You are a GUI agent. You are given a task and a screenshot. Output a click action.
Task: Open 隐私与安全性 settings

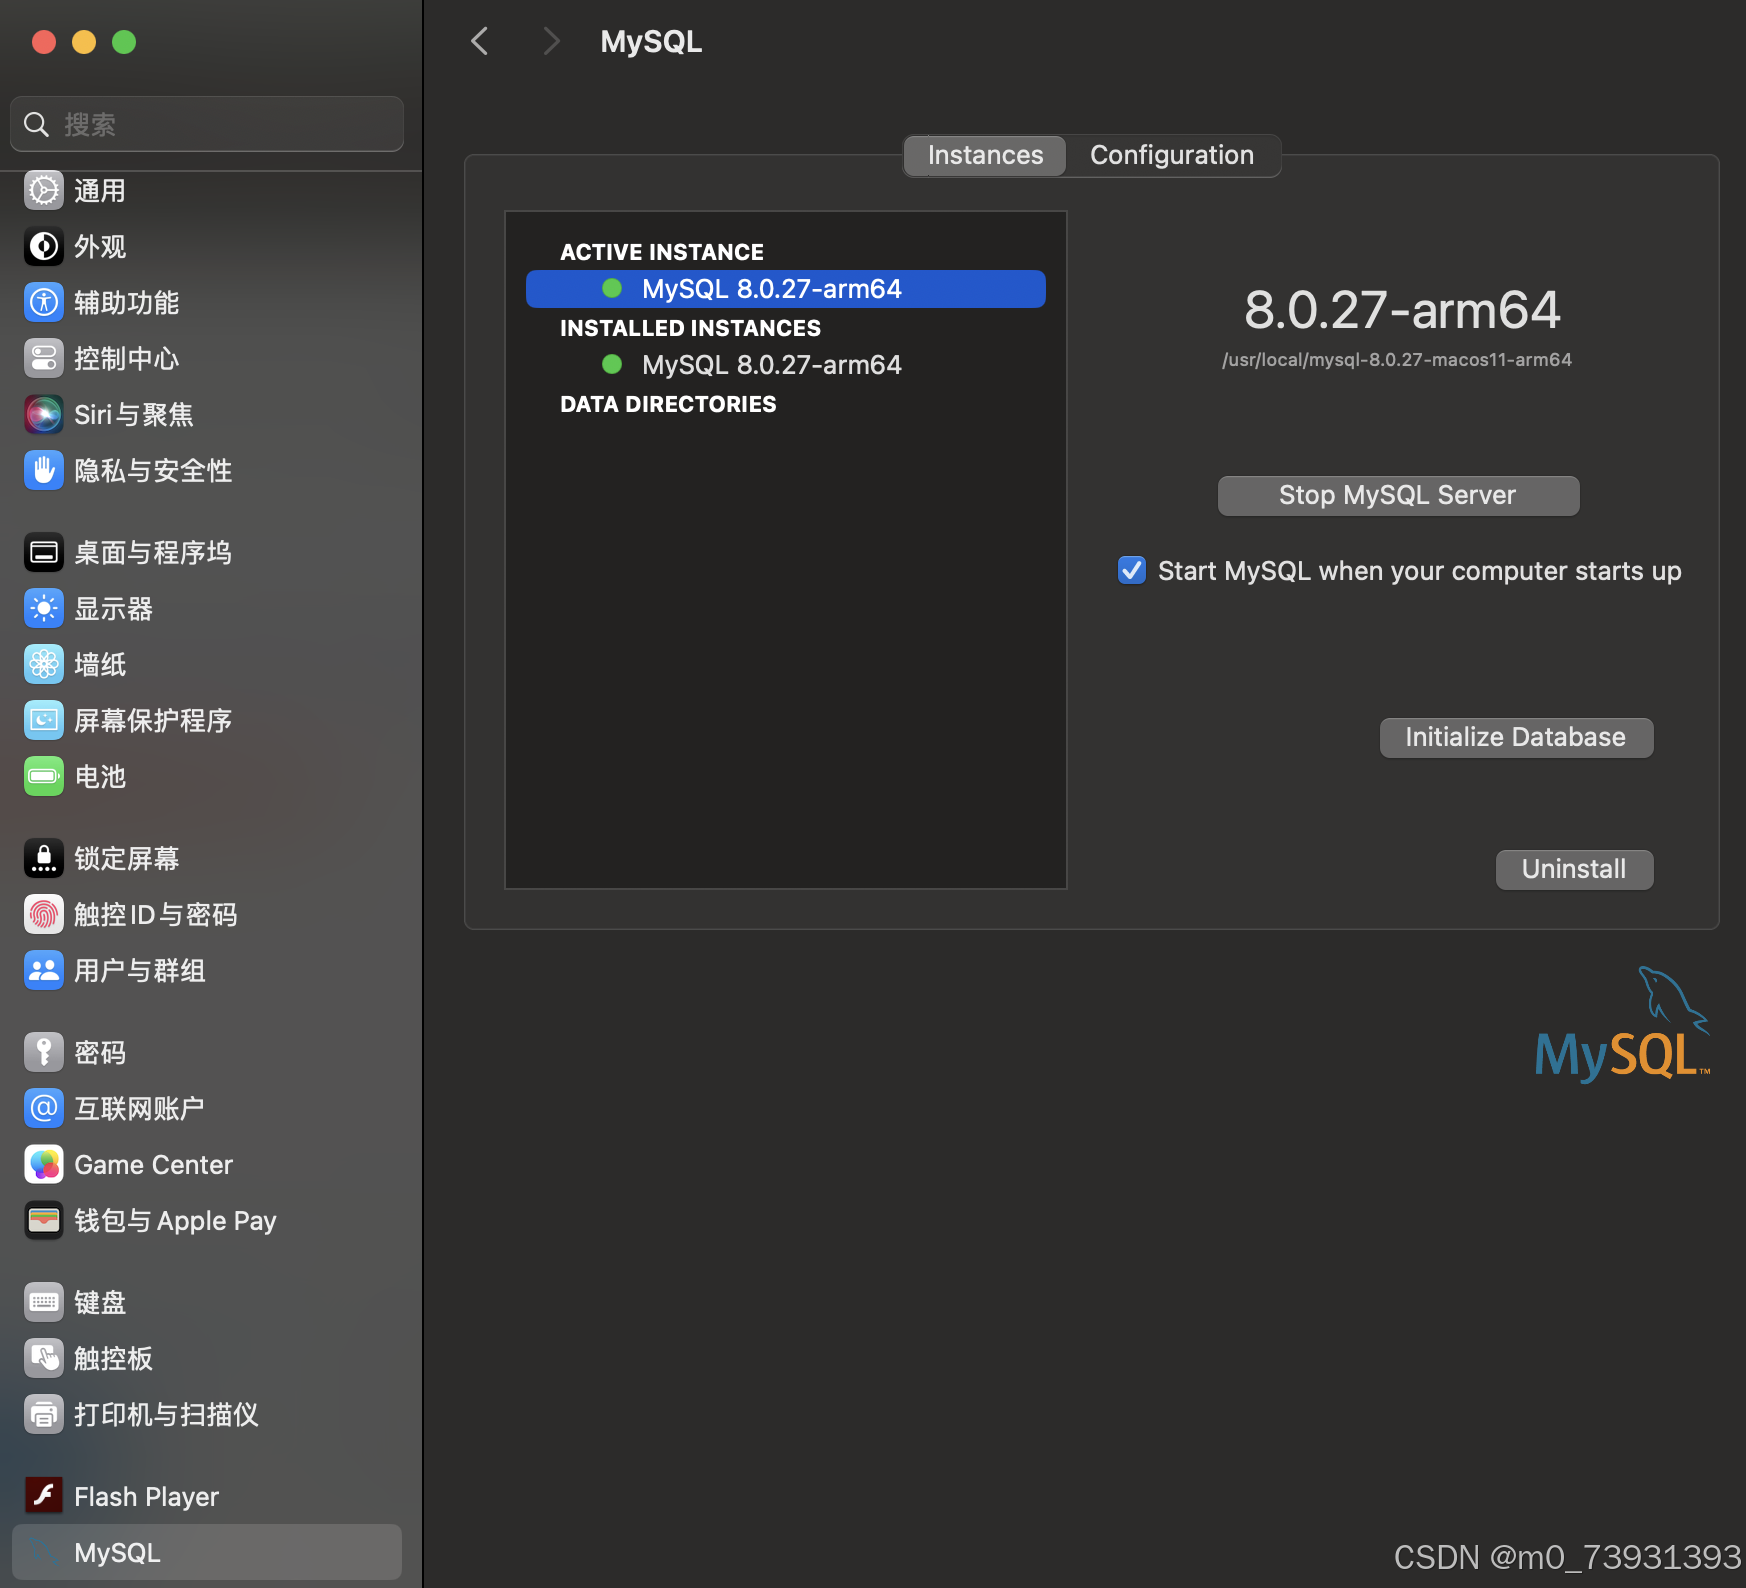click(152, 469)
